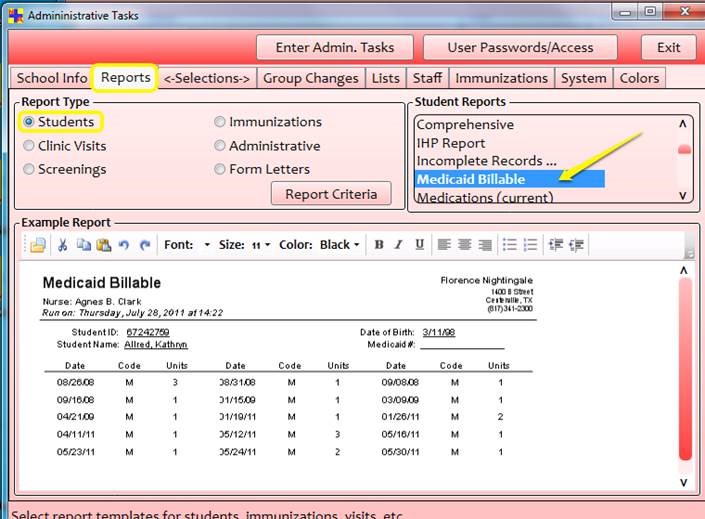The width and height of the screenshot is (705, 519).
Task: Click the Redo arrow icon
Action: 145,245
